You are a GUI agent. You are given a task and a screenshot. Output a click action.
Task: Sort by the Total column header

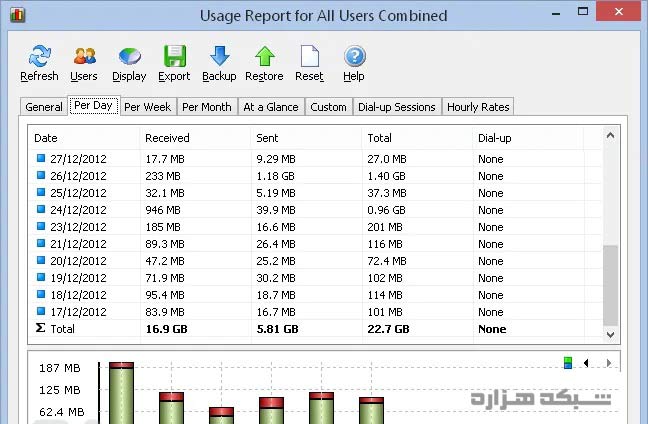coord(417,138)
